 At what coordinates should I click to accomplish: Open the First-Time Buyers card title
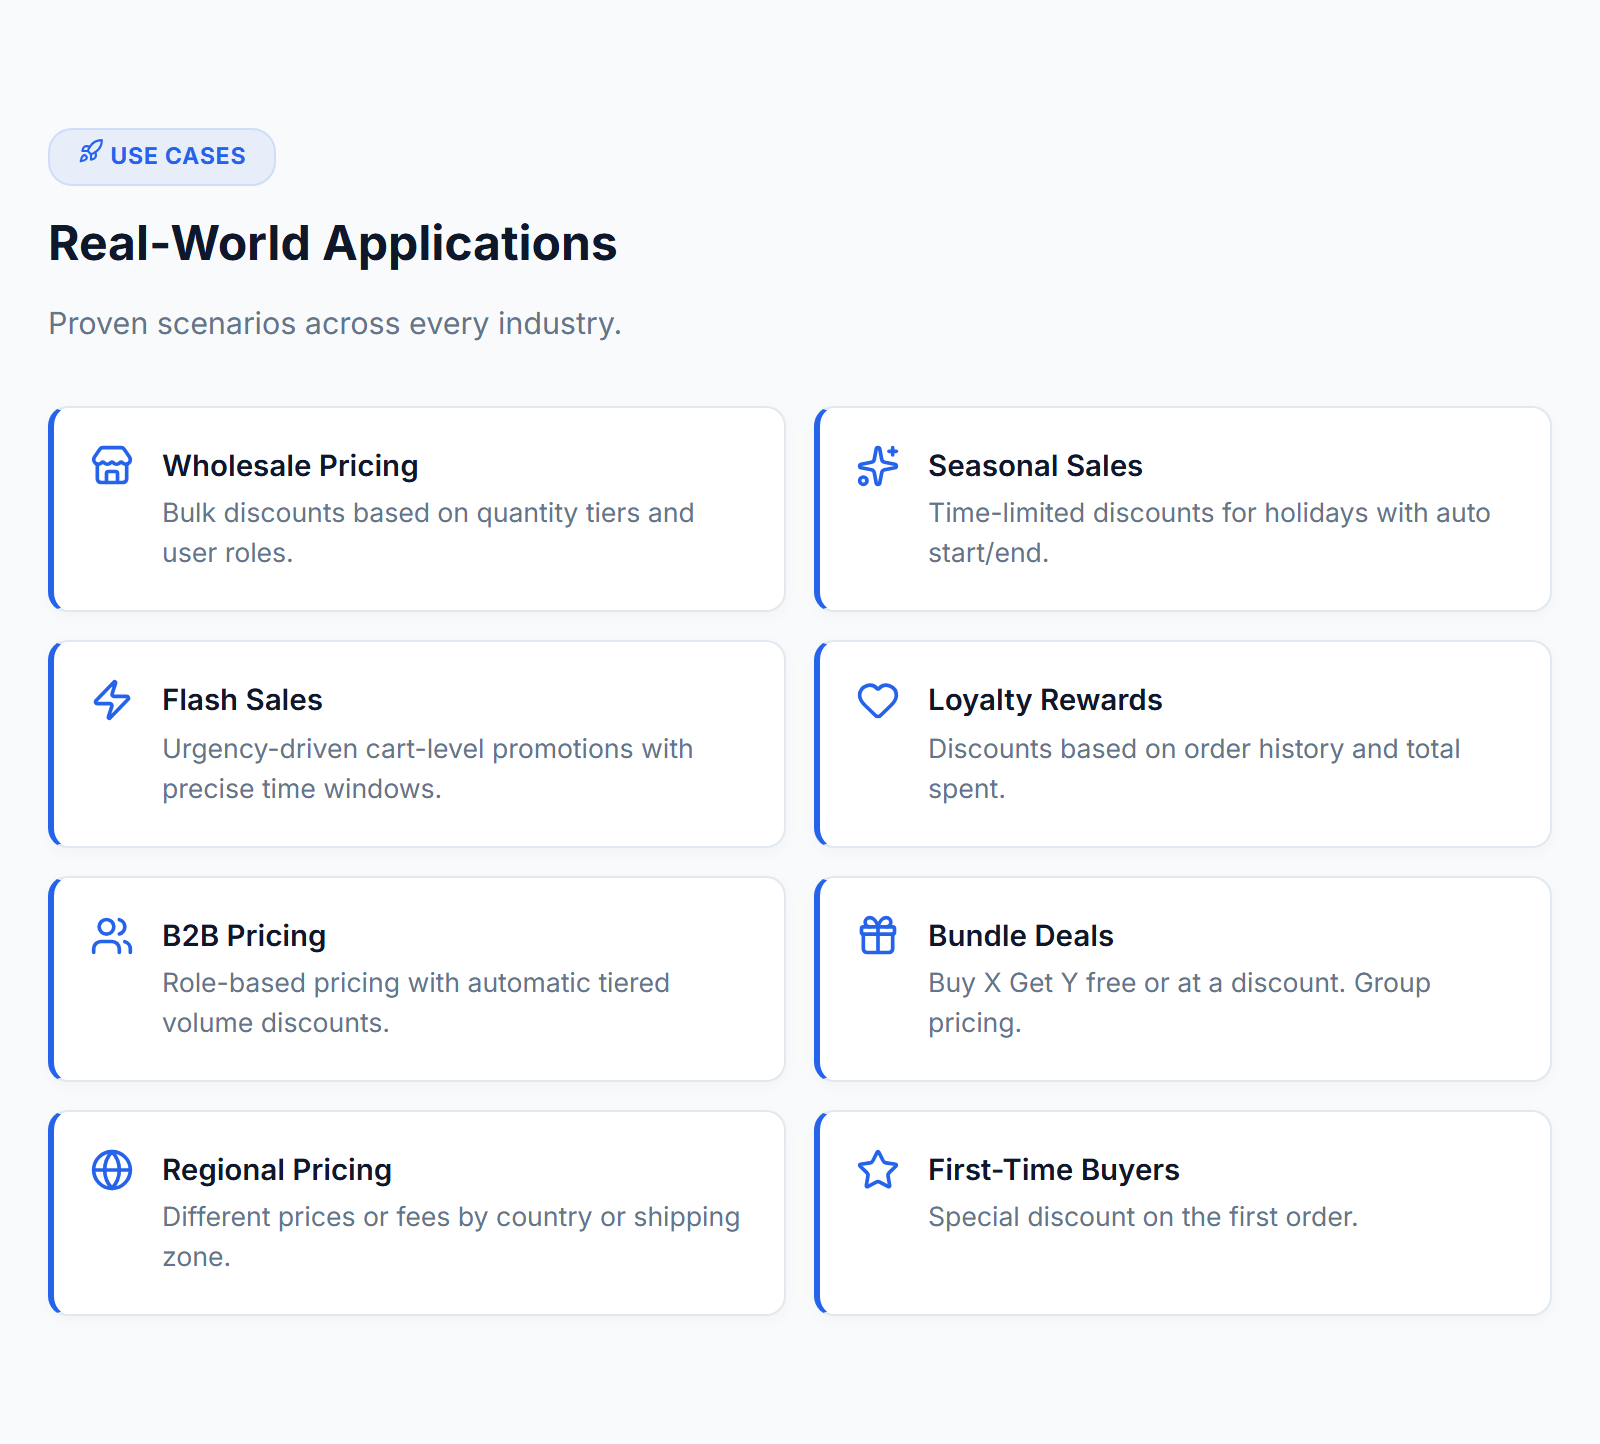point(1054,1170)
